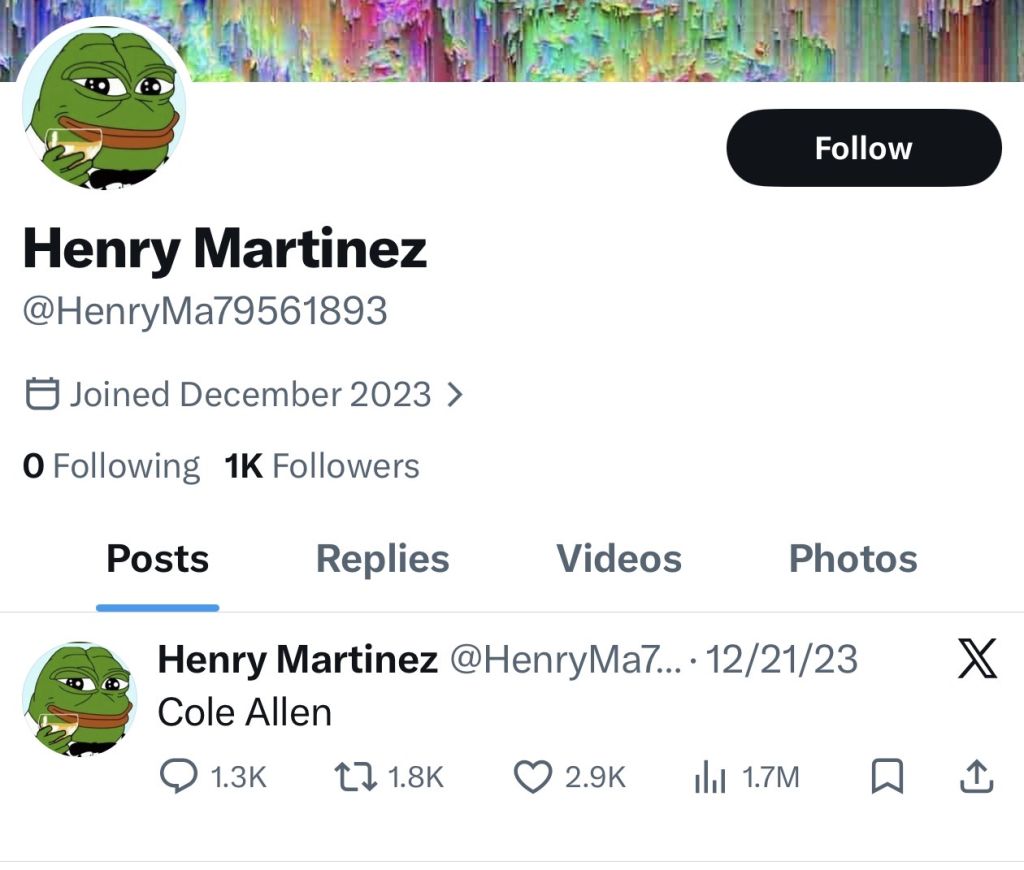Open the Following list
This screenshot has height=870, width=1024.
click(x=110, y=465)
